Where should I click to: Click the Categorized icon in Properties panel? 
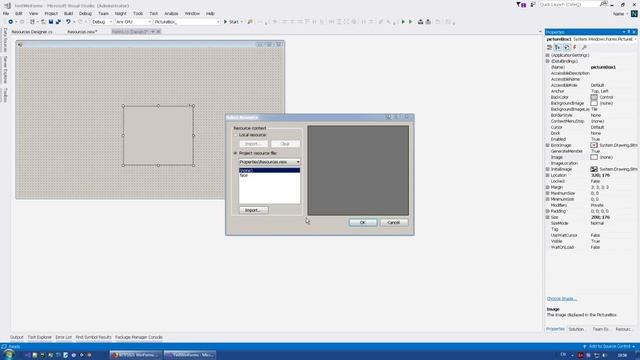[549, 47]
